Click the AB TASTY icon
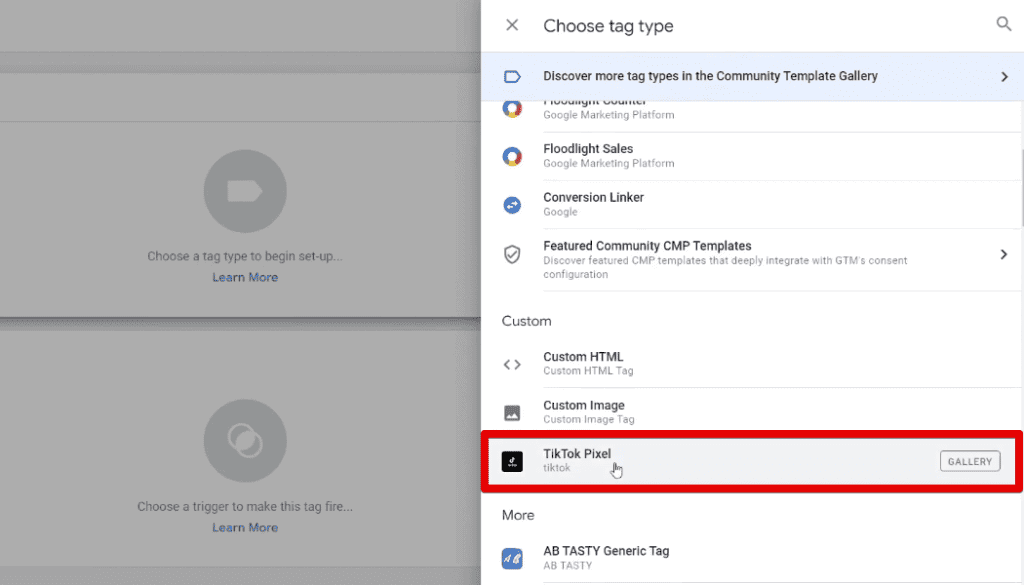Screen dimensions: 1024x585 512,558
